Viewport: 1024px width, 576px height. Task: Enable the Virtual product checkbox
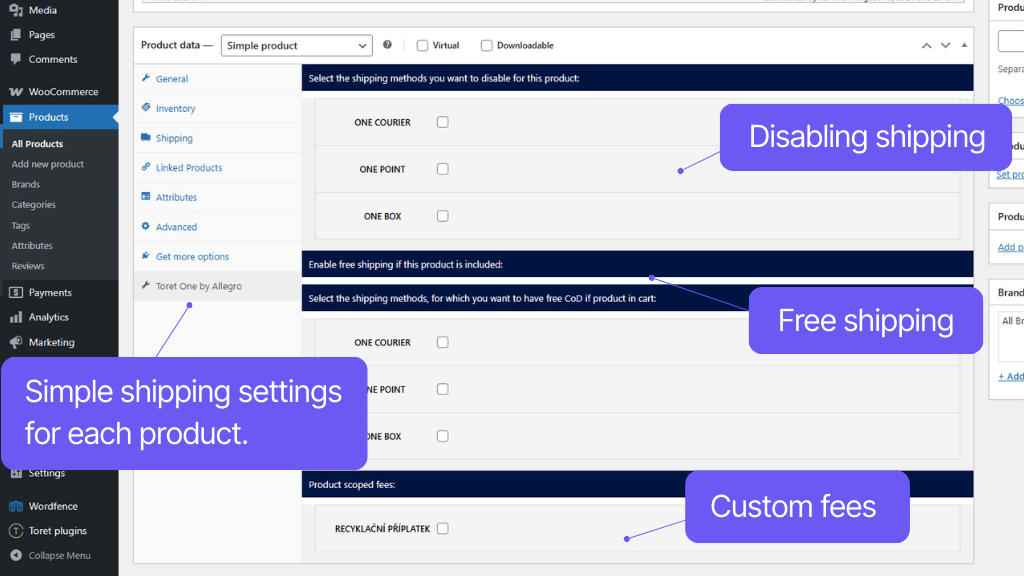pos(423,45)
